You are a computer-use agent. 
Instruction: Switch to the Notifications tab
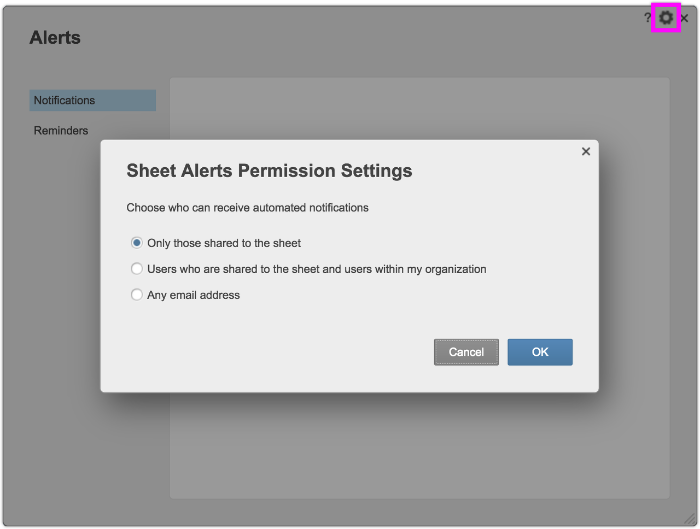coord(92,100)
